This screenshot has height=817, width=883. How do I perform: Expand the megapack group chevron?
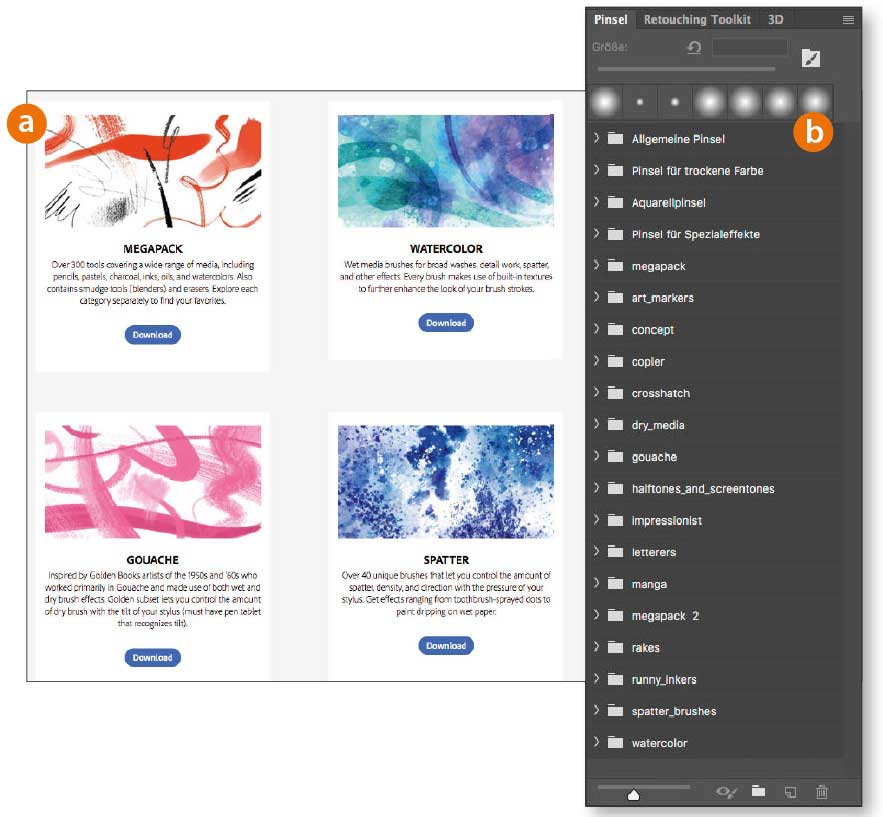596,265
